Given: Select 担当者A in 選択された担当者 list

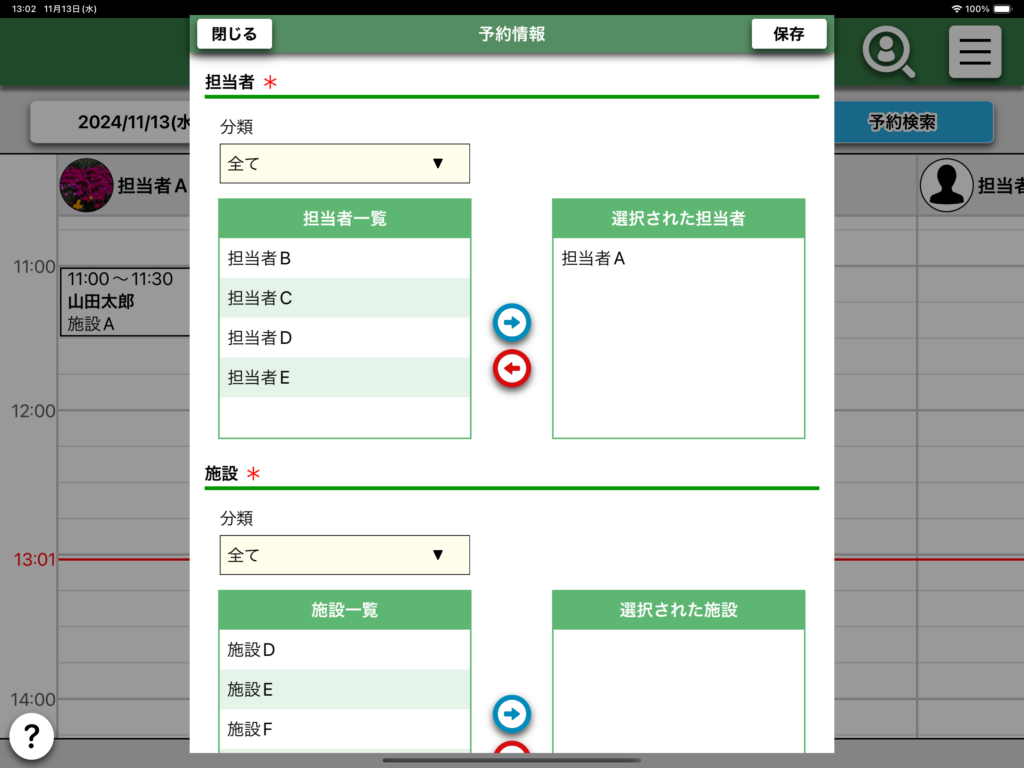Looking at the screenshot, I should [x=678, y=258].
